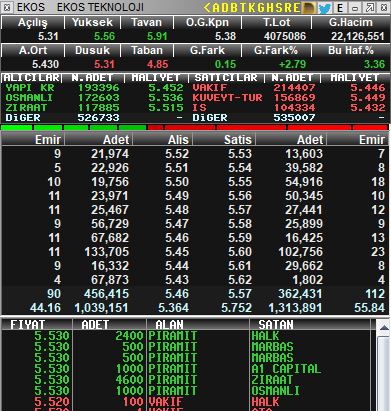Click the G.Hacim value 22,126,551
Image resolution: width=391 pixels, height=411 pixels.
(358, 36)
